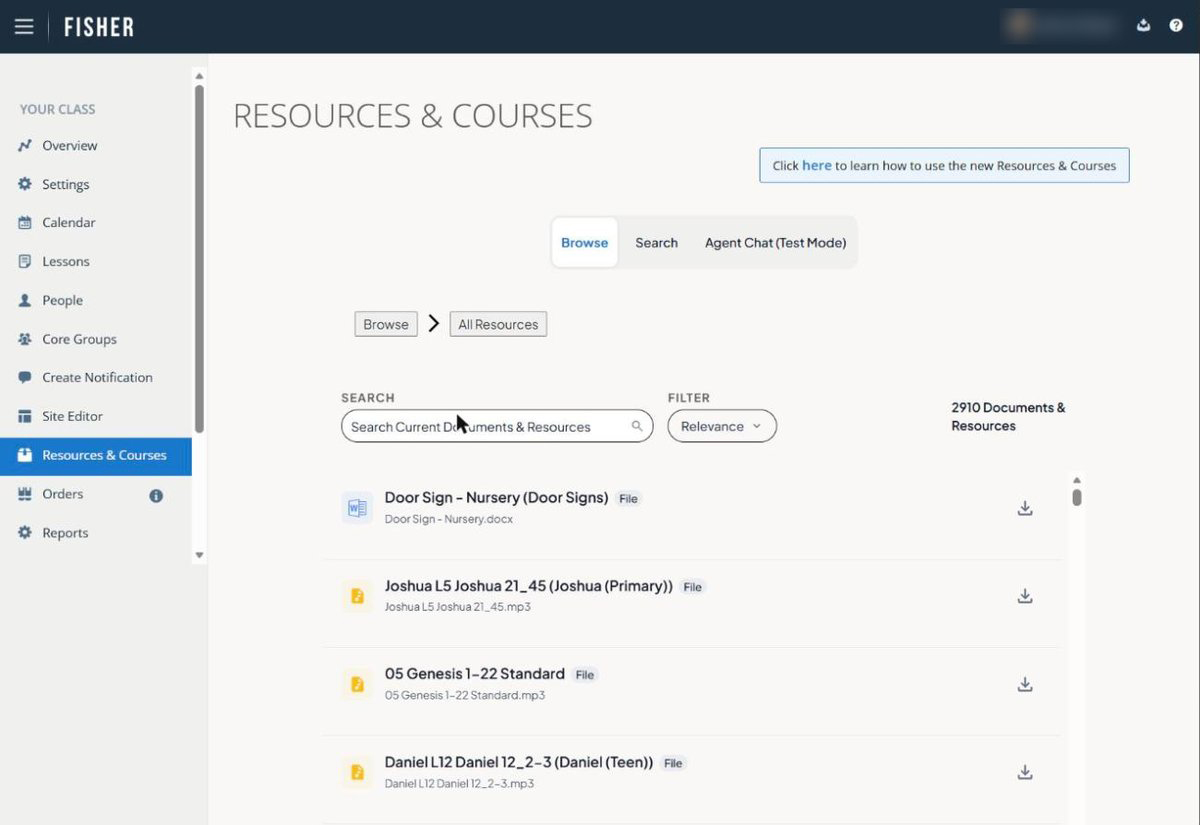This screenshot has height=825, width=1200.
Task: Click the Lessons document icon
Action: coord(25,262)
